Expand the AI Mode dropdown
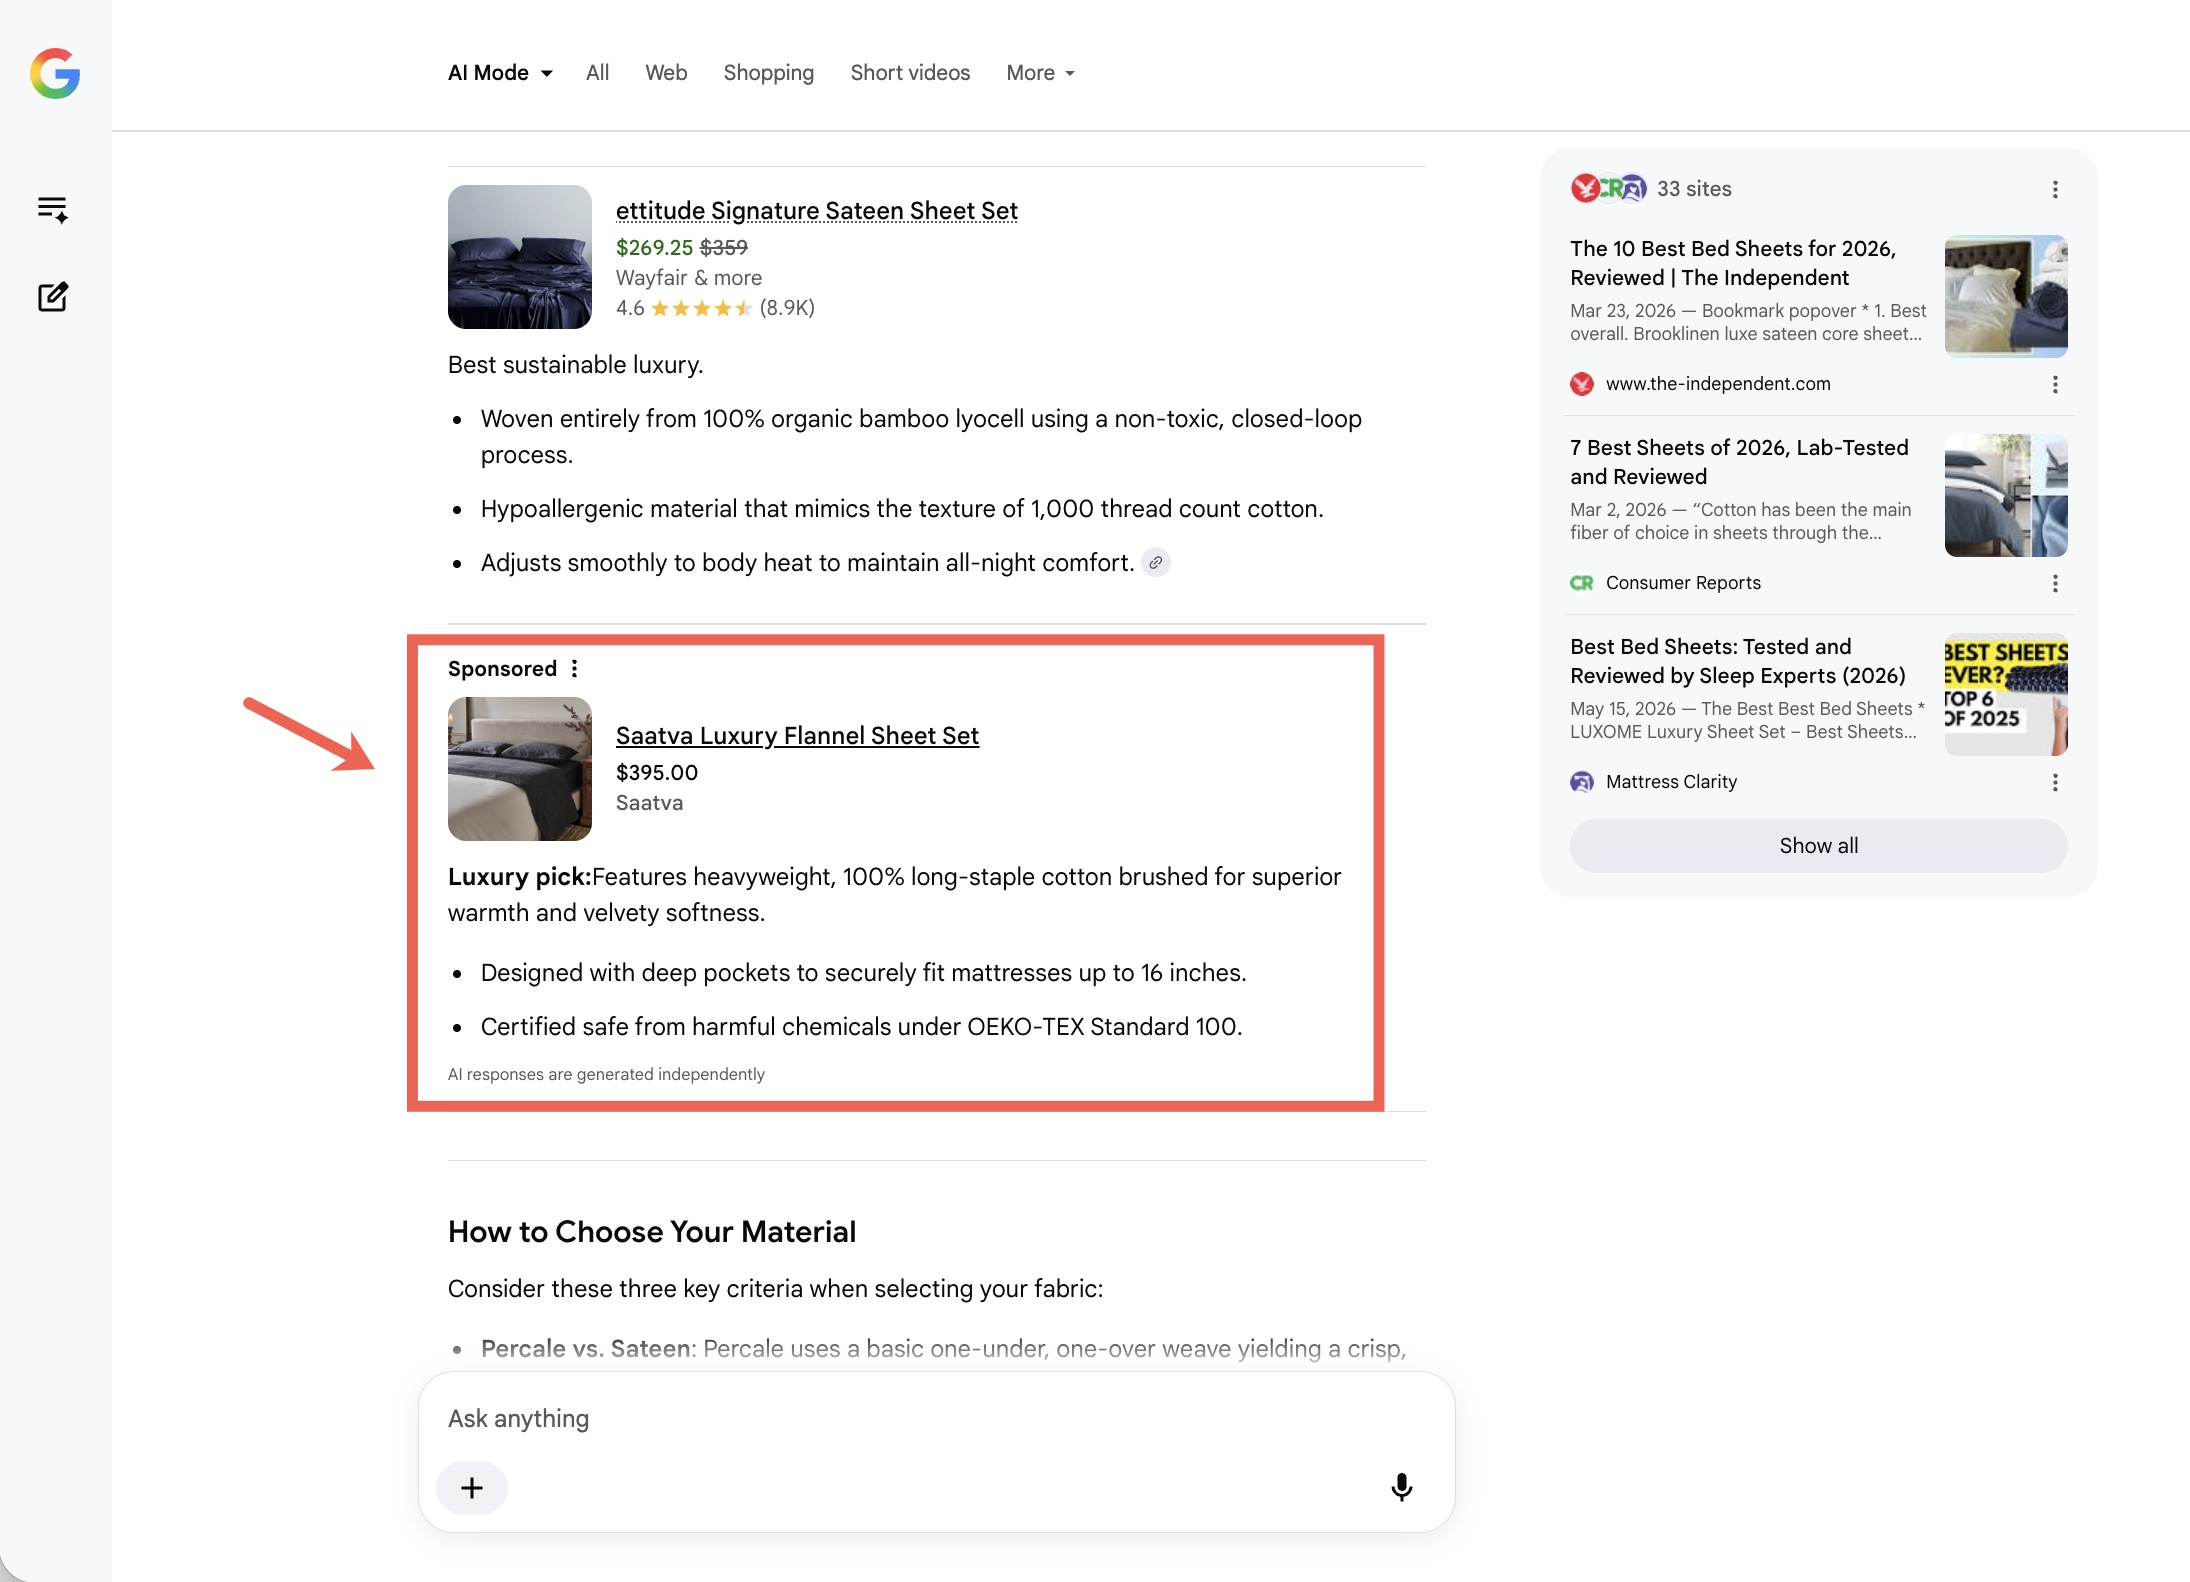2190x1582 pixels. point(500,73)
